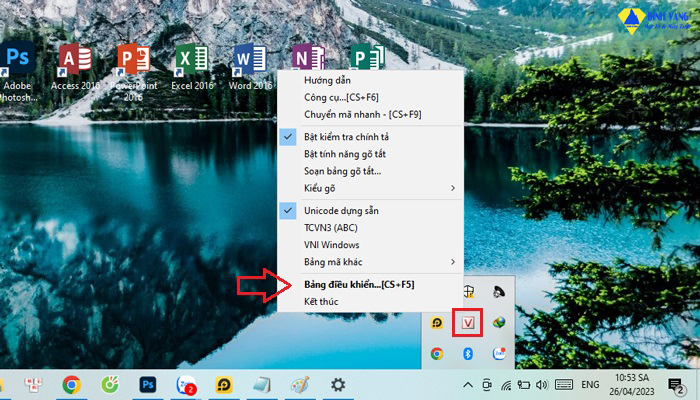Click the Internet Download Manager tray icon
700x400 pixels.
pyautogui.click(x=499, y=322)
